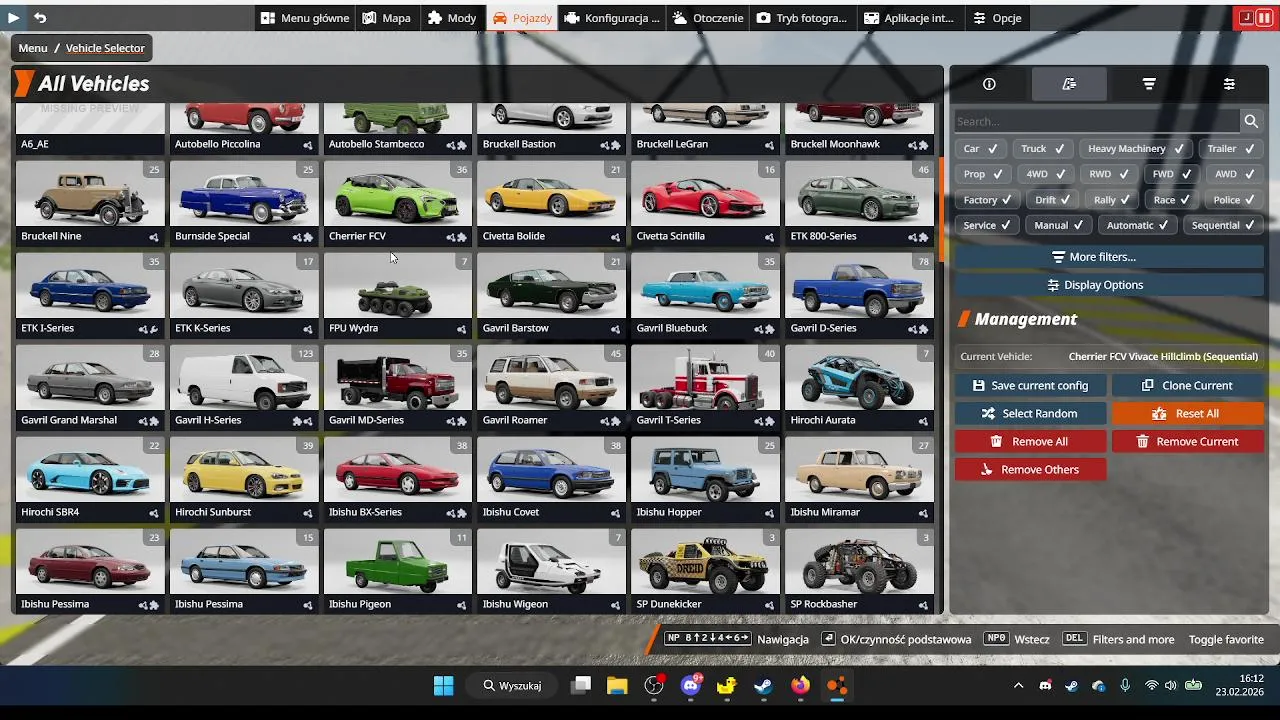Toggle the Heavy Machinery filter

(1135, 148)
